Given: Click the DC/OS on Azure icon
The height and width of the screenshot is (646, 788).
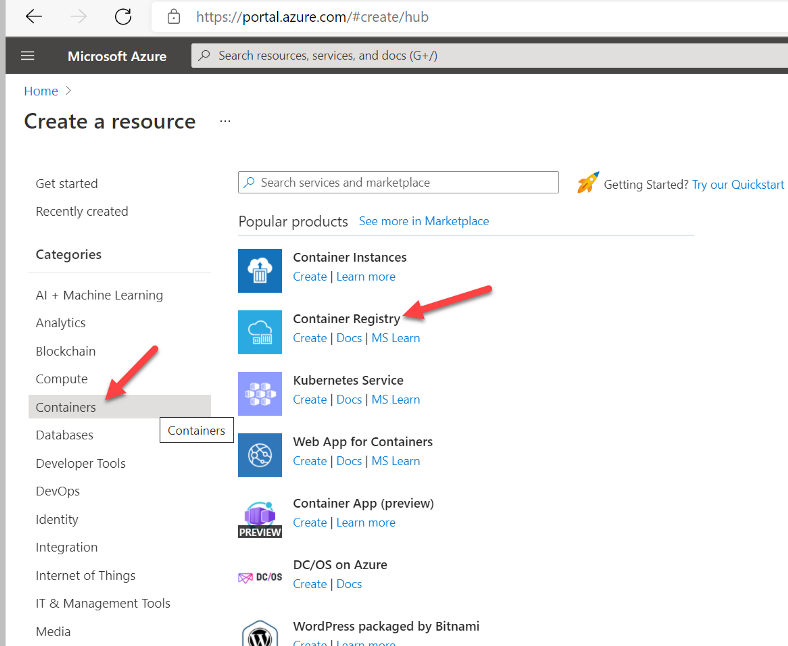Looking at the screenshot, I should click(x=260, y=577).
